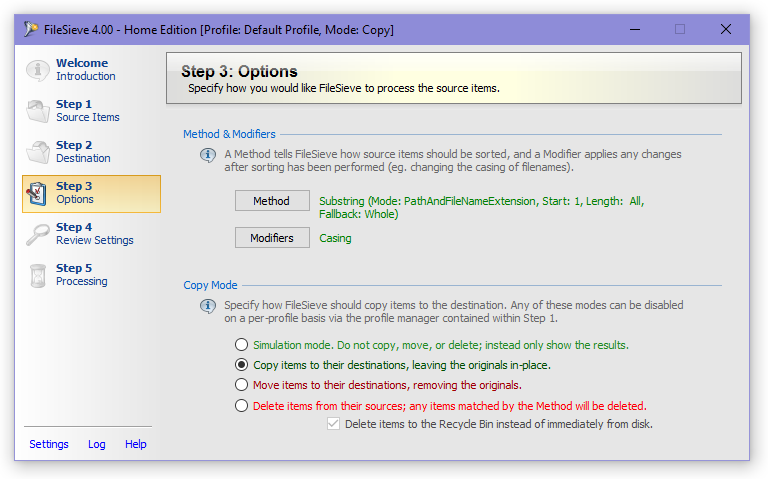Click the Step 5 hourglass icon
Viewport: 768px width, 479px height.
coord(38,275)
